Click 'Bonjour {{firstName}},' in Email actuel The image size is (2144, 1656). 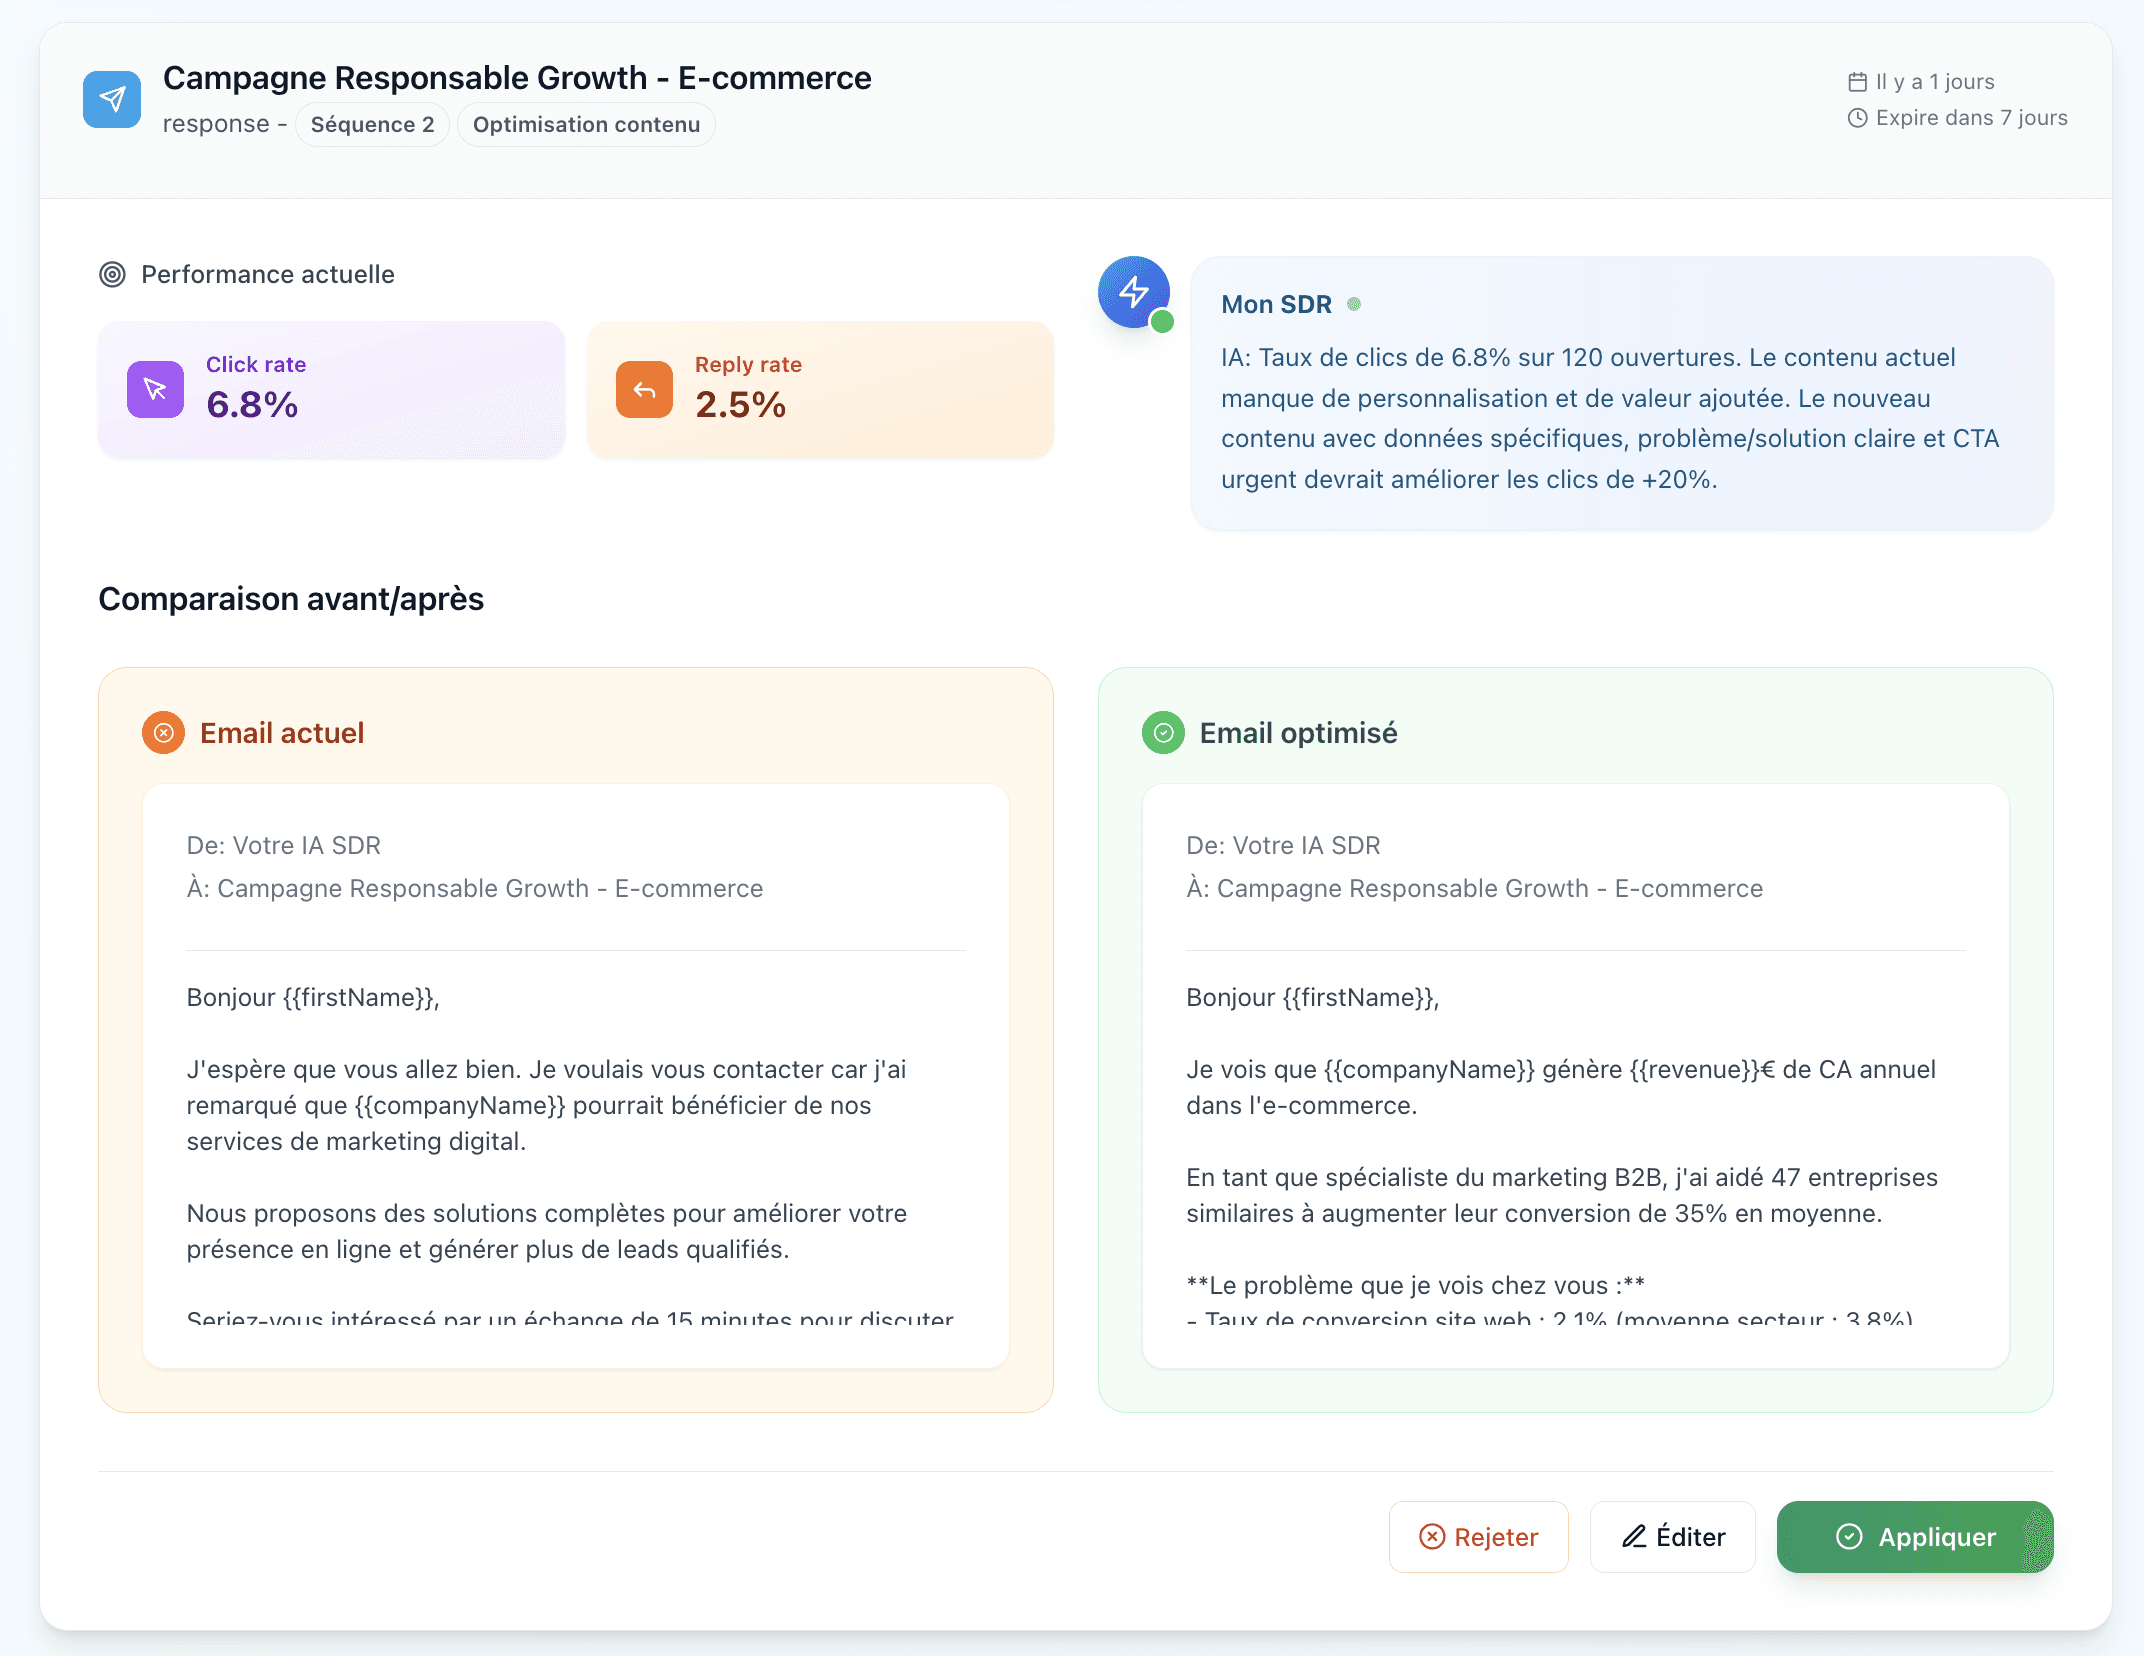click(313, 998)
